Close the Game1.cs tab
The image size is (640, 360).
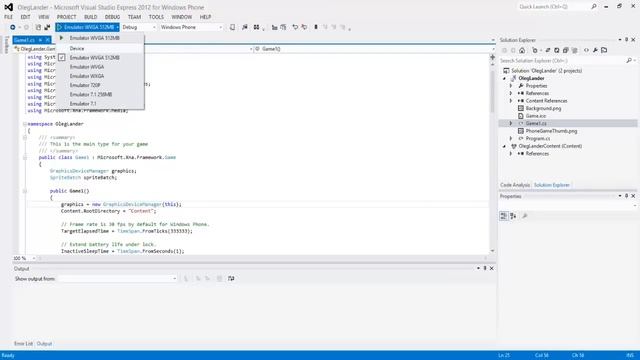coord(48,40)
